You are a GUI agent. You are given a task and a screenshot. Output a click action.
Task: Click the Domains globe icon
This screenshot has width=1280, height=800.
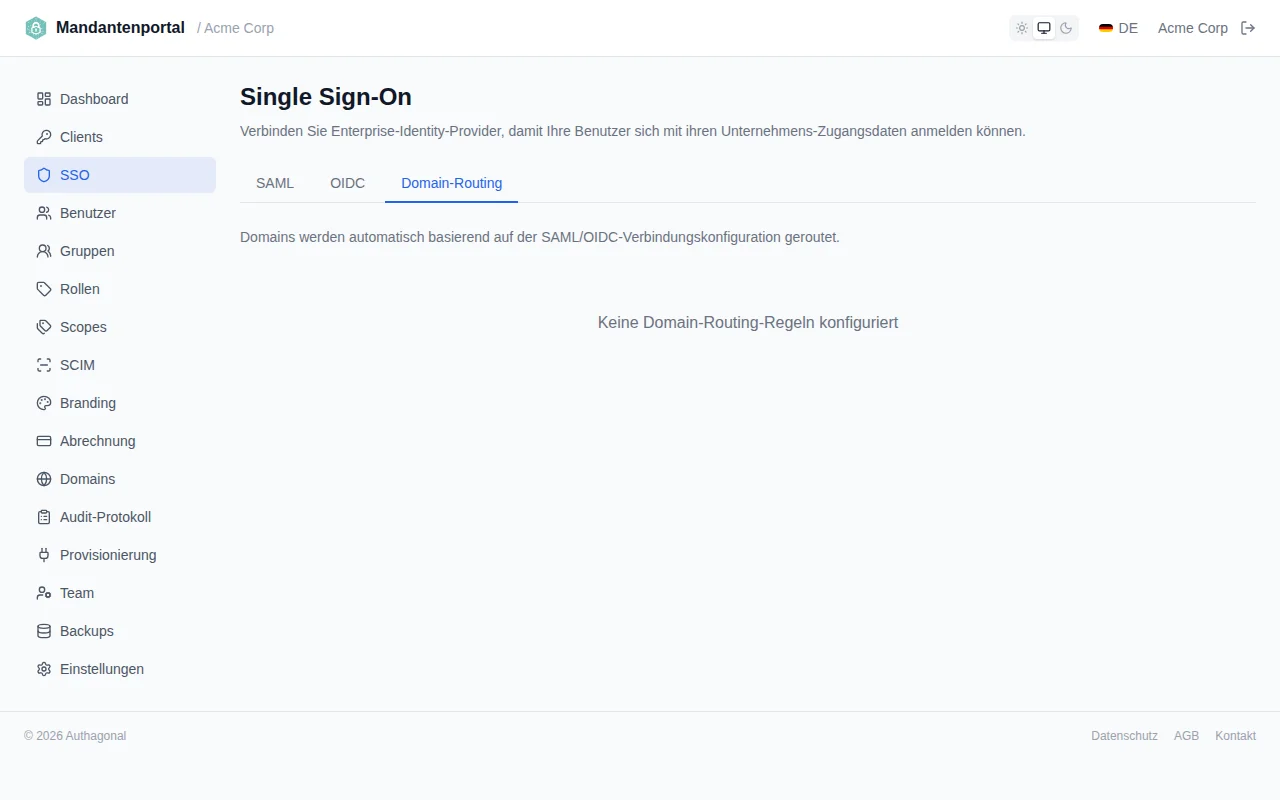pyautogui.click(x=44, y=479)
